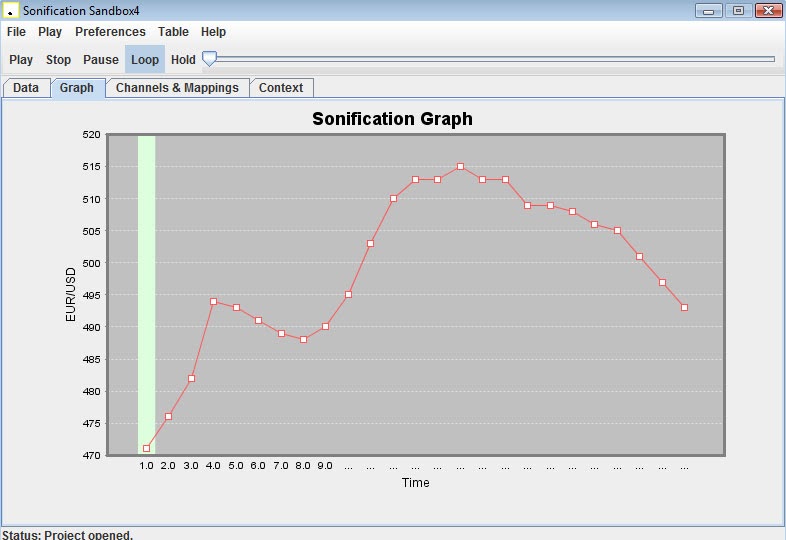
Task: Toggle the Loop playback option
Action: (x=145, y=60)
